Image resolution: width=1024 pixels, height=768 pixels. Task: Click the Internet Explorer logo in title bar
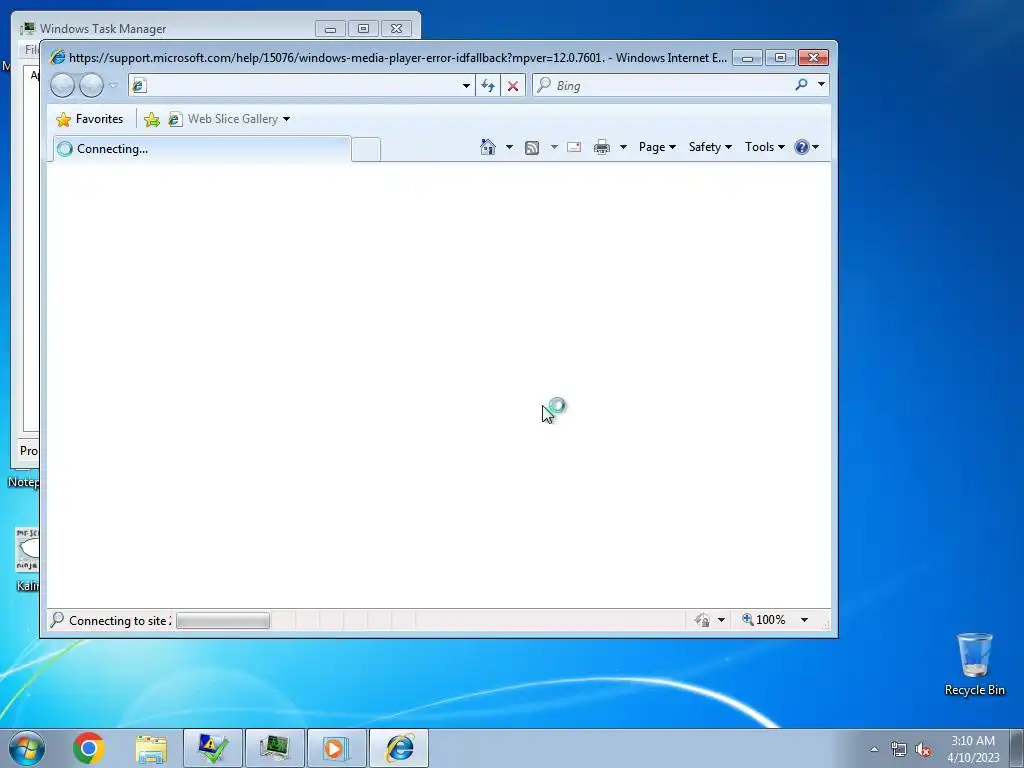click(57, 57)
